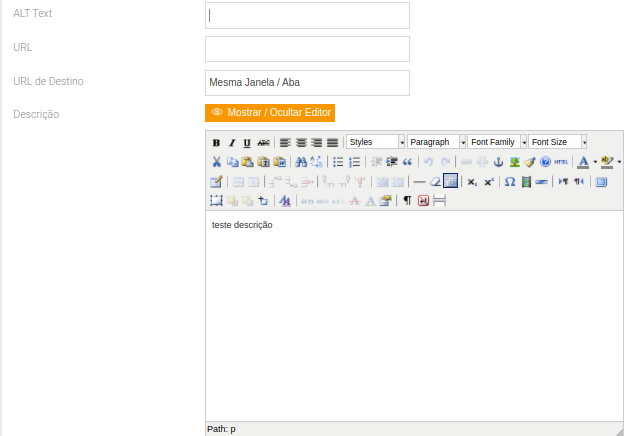Insert page break icon

point(439,201)
